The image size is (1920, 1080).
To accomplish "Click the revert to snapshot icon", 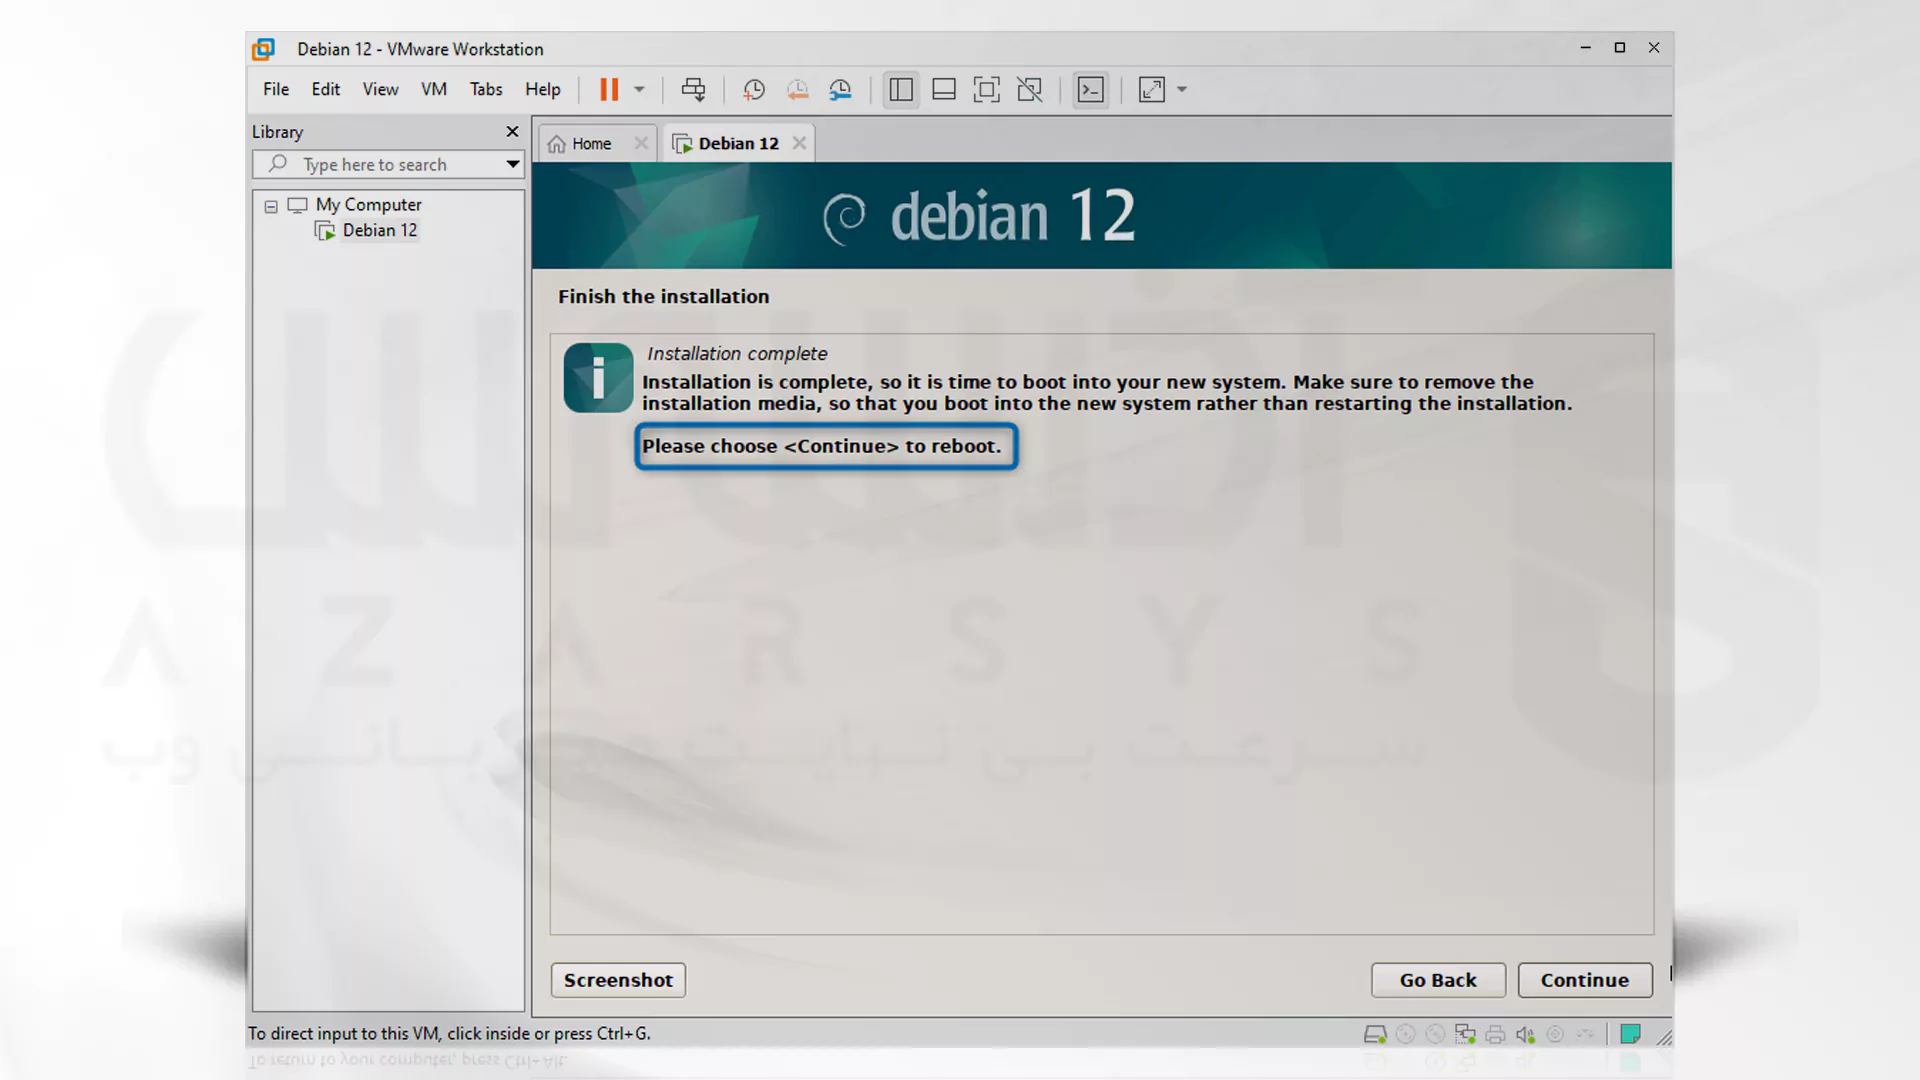I will pyautogui.click(x=796, y=90).
